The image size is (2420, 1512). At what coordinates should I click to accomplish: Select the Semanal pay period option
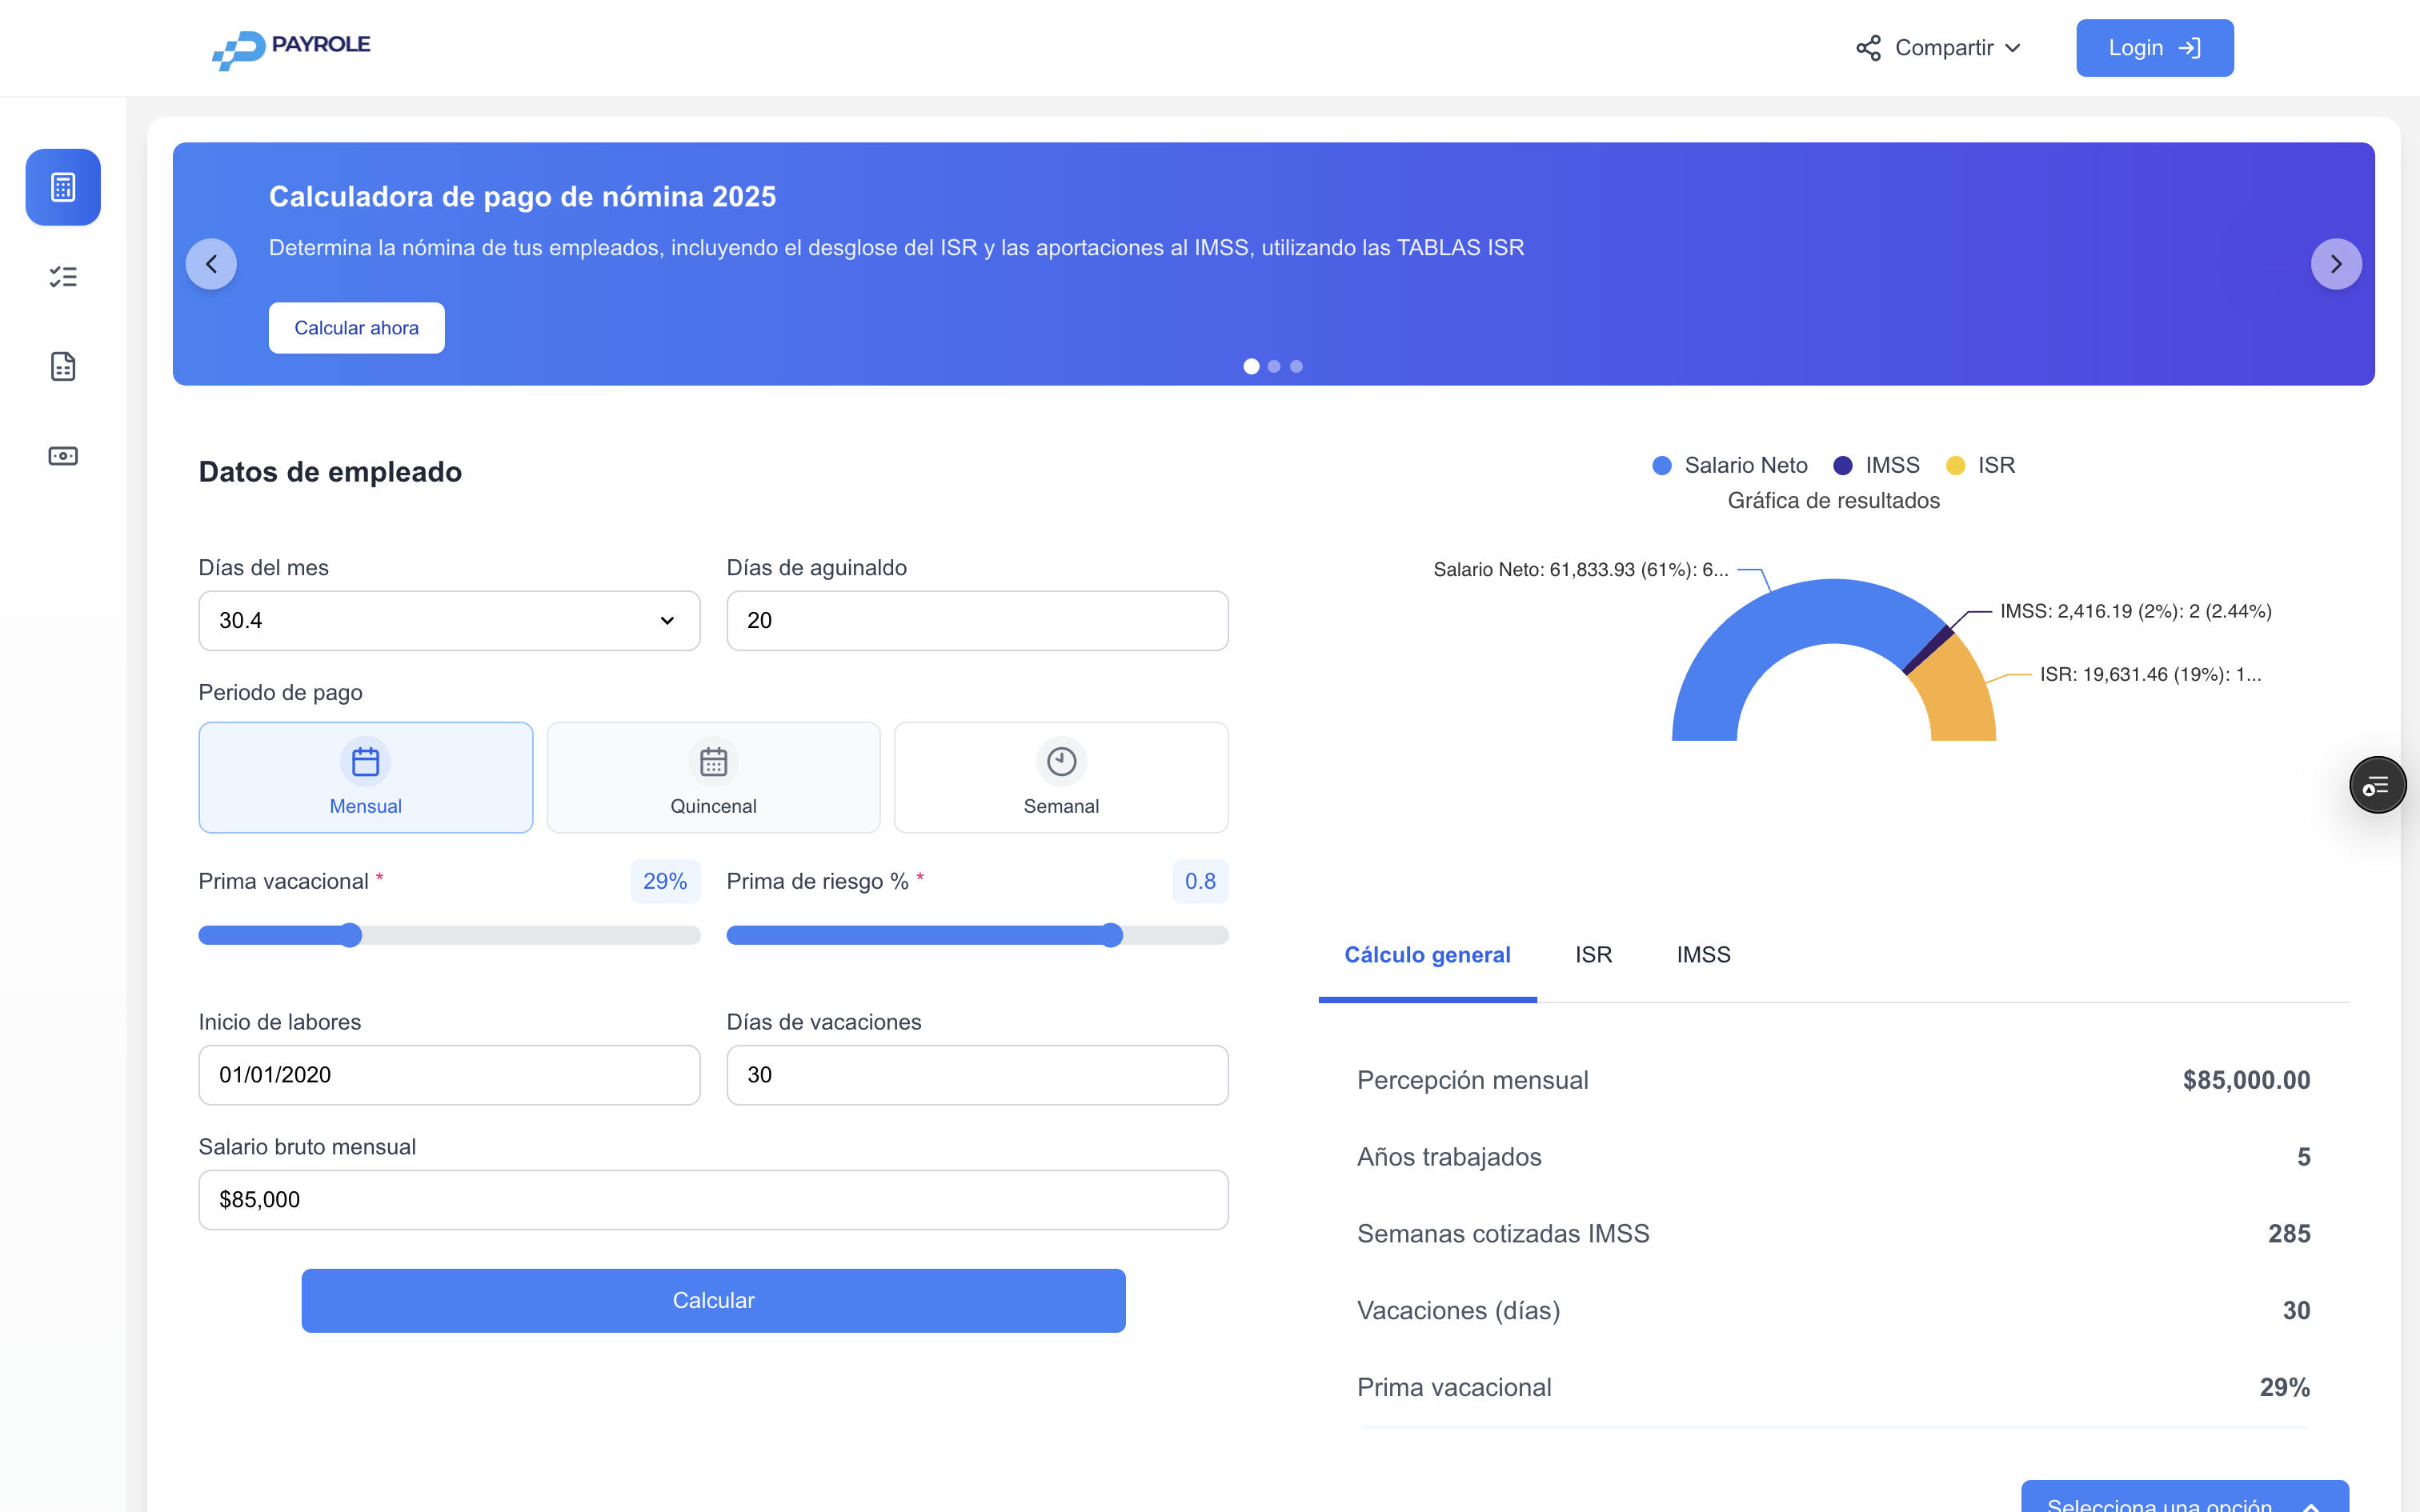(1061, 777)
